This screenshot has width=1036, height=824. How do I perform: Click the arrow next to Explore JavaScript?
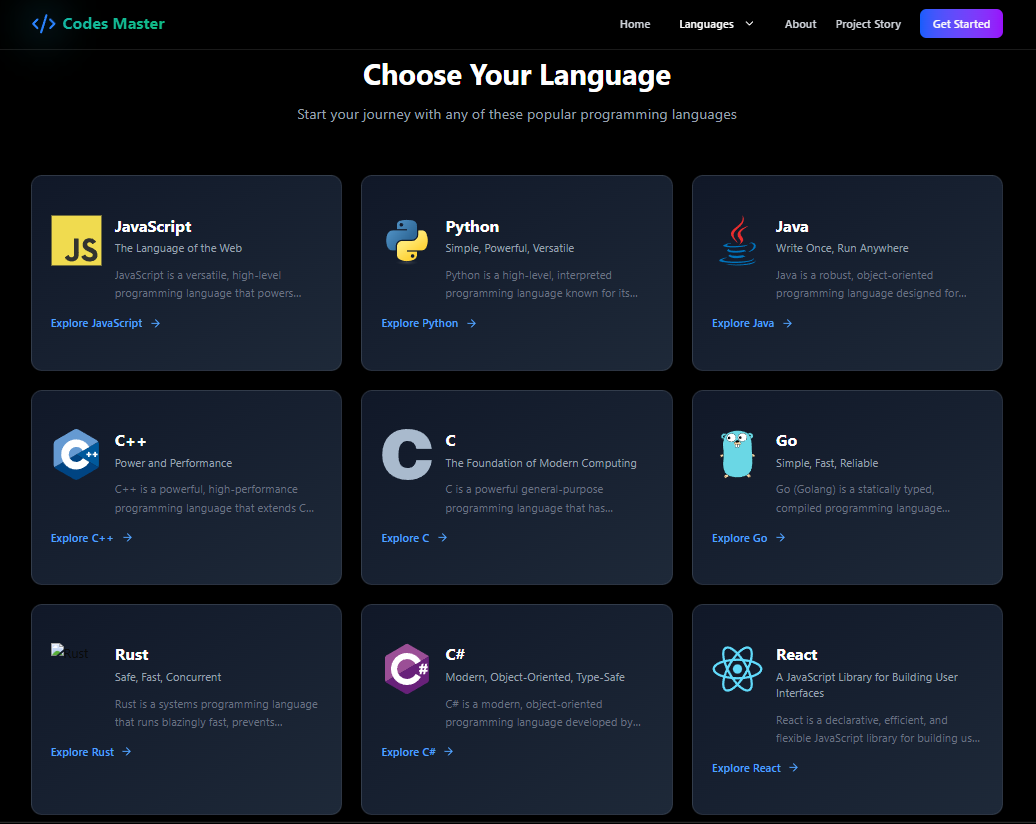[x=155, y=323]
